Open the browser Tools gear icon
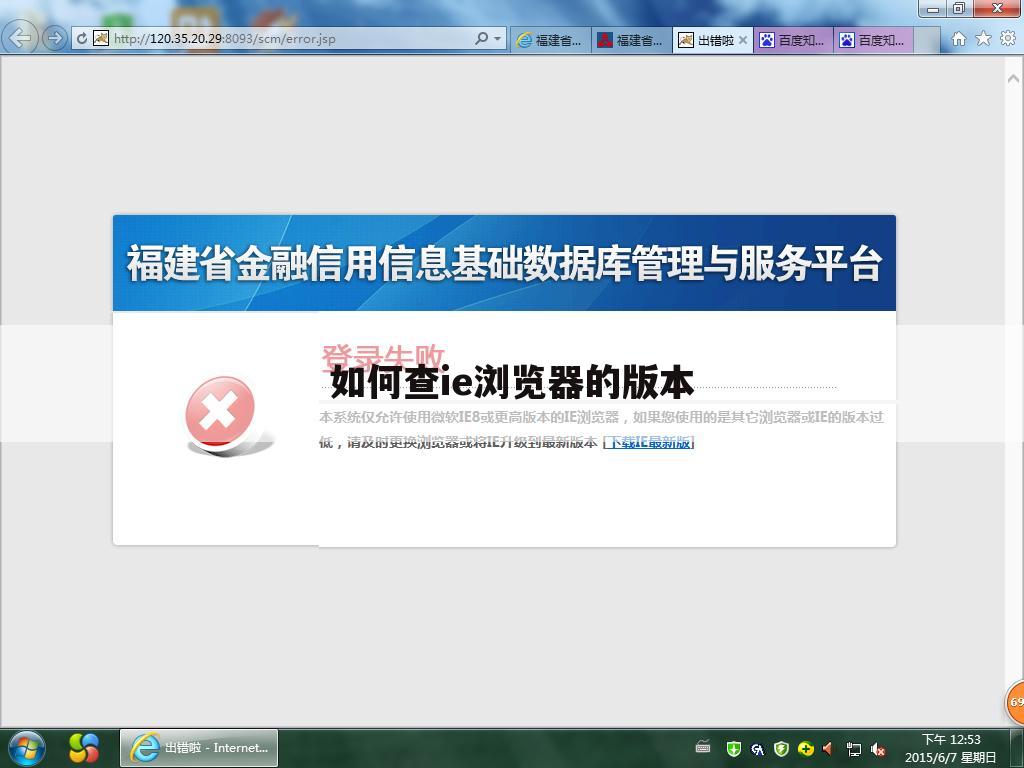The image size is (1024, 768). tap(1008, 39)
